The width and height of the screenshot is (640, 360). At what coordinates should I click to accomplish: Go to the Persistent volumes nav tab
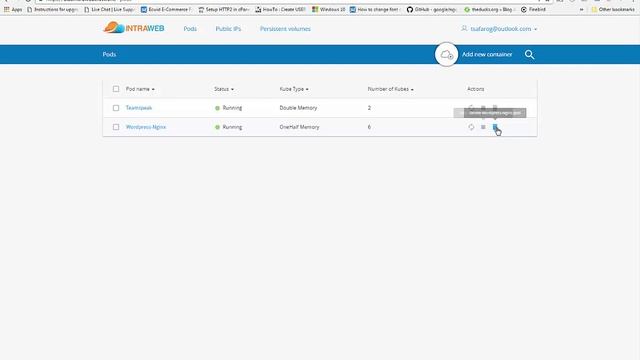(x=285, y=29)
